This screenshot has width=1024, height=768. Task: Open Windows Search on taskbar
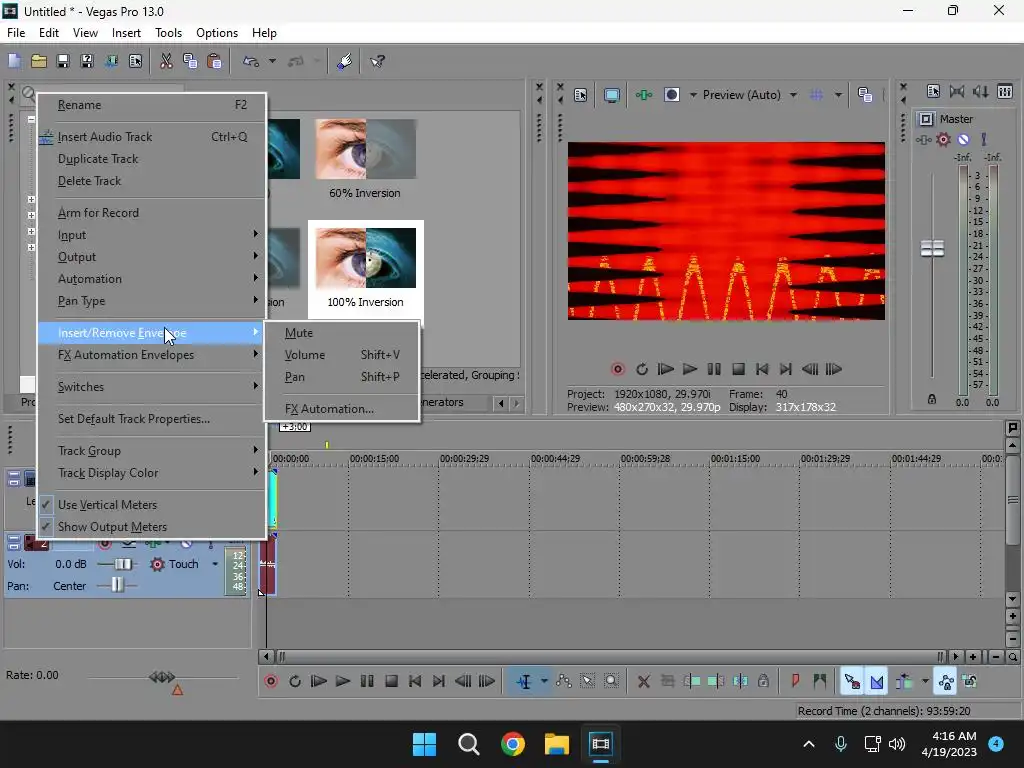469,744
